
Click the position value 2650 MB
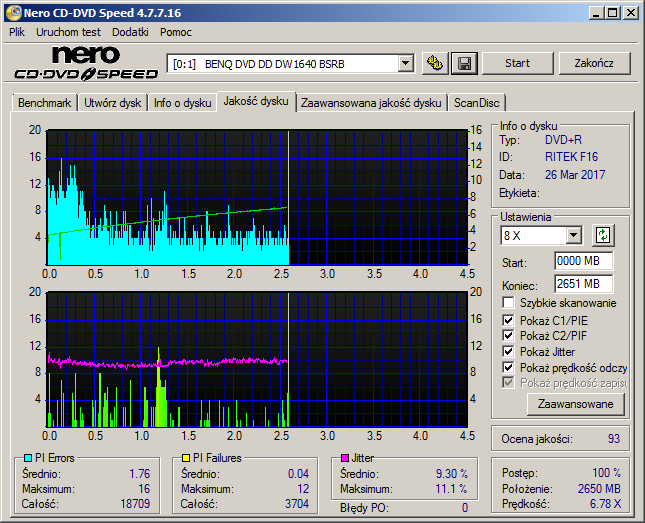click(599, 489)
